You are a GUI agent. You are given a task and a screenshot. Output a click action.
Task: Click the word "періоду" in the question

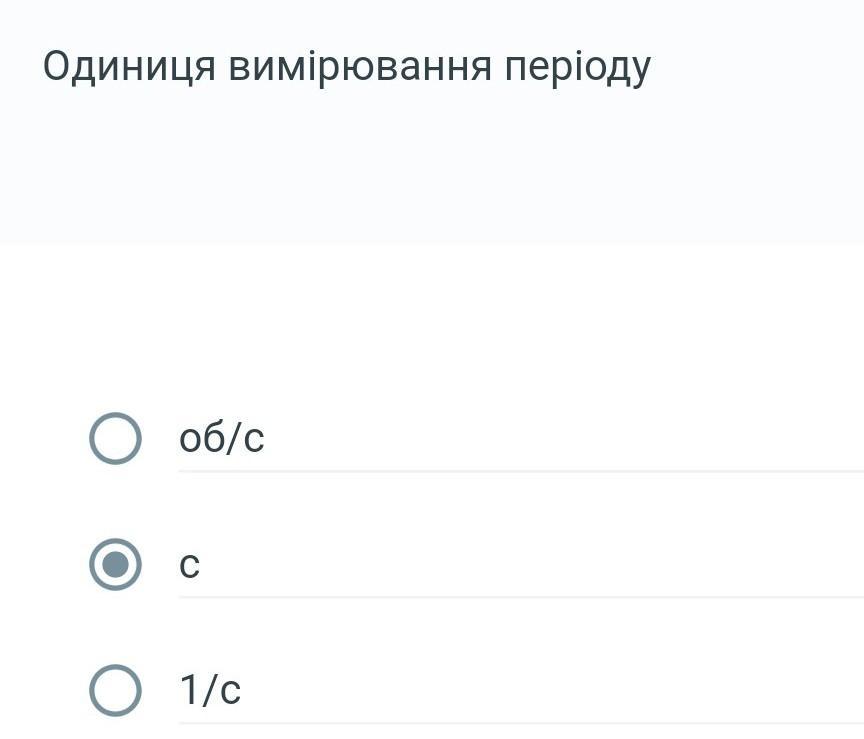click(x=577, y=66)
